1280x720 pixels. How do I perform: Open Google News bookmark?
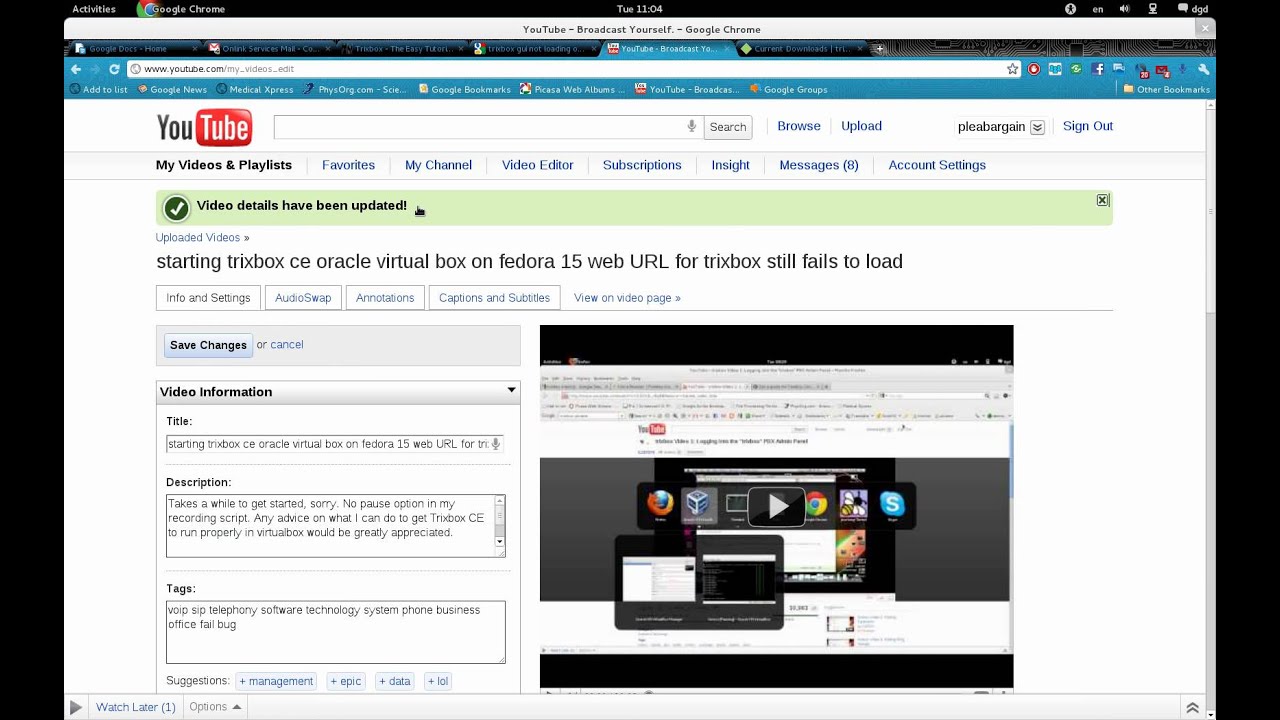coord(172,89)
